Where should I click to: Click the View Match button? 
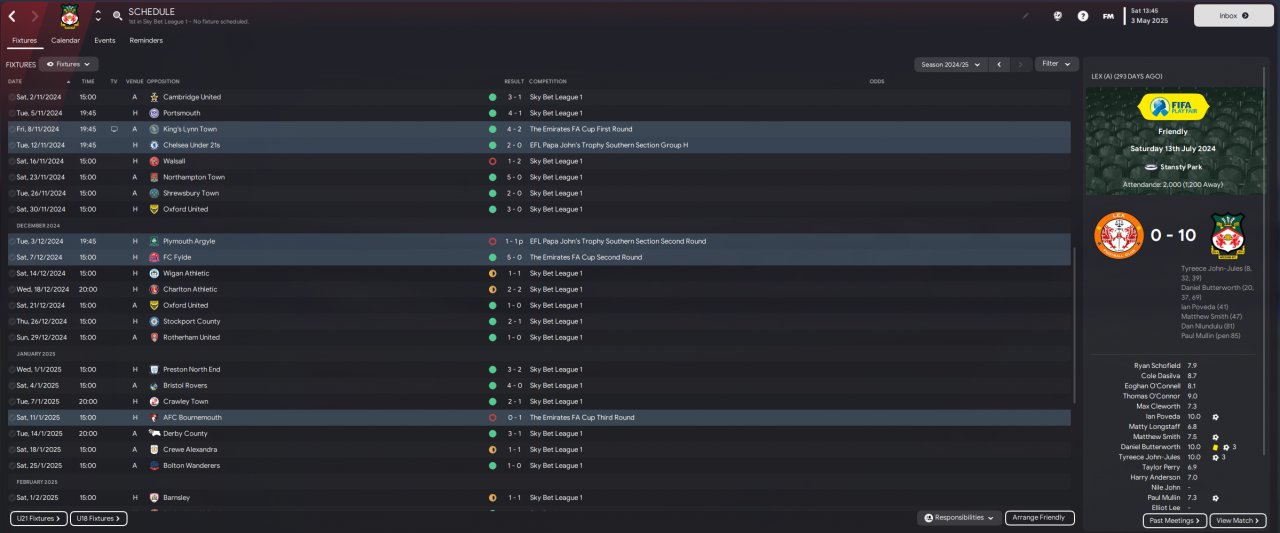[x=1237, y=521]
